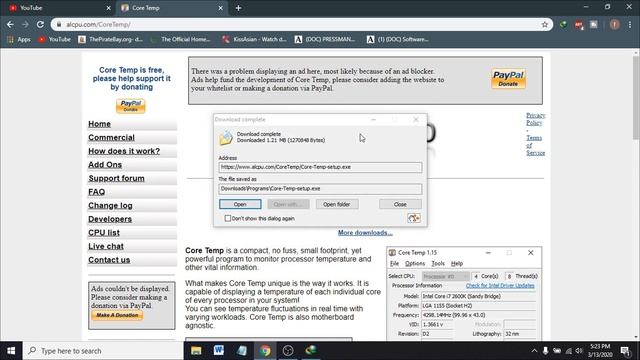Open ThePirateBay bookmark
The width and height of the screenshot is (640, 360).
tap(111, 39)
